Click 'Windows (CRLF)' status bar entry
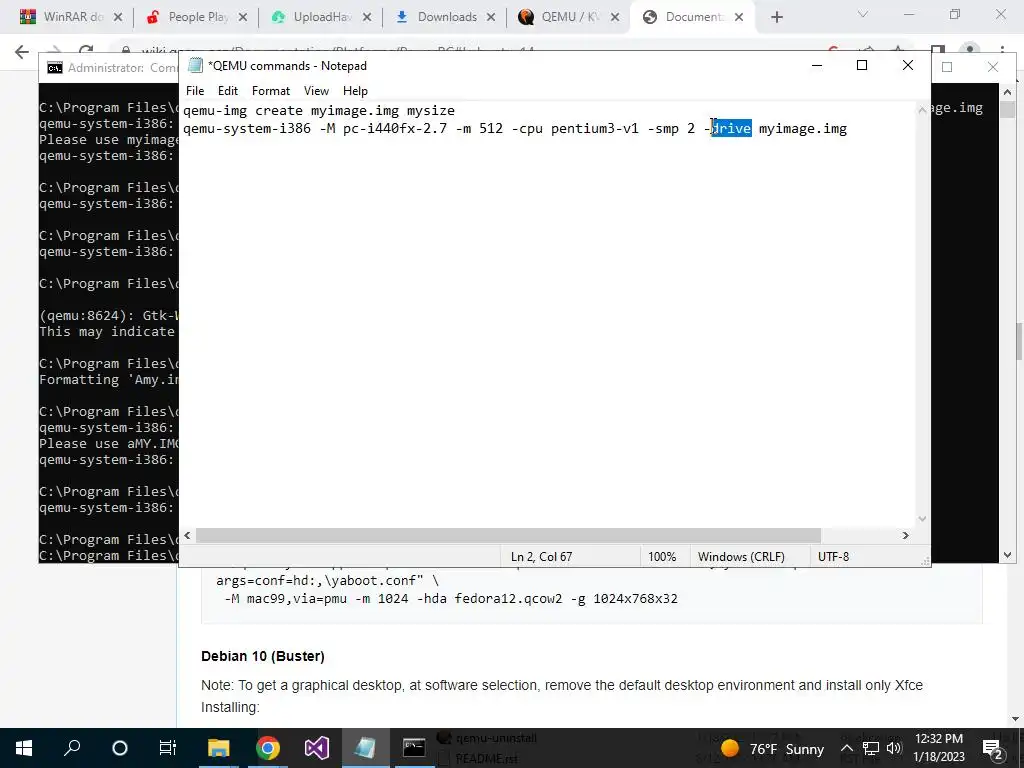Image resolution: width=1024 pixels, height=768 pixels. (741, 557)
